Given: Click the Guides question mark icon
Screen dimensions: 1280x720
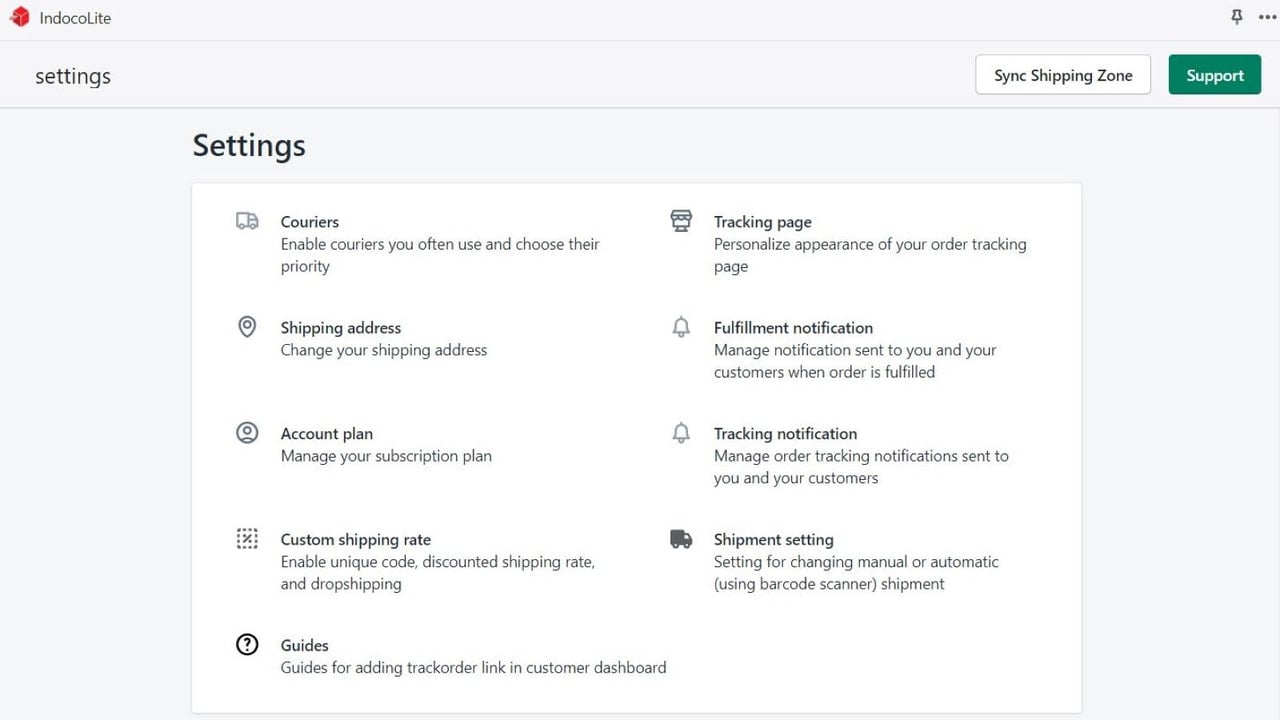Looking at the screenshot, I should click(247, 645).
